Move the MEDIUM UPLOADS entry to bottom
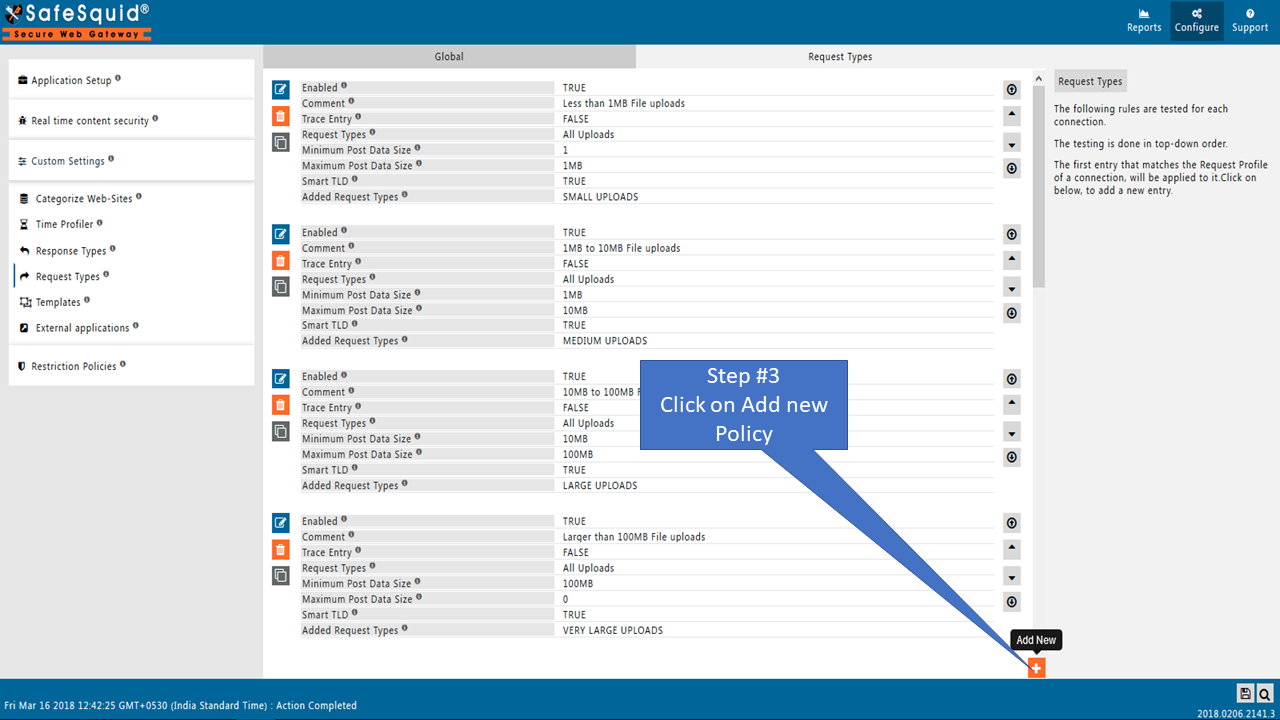Image resolution: width=1280 pixels, height=720 pixels. pos(1011,314)
